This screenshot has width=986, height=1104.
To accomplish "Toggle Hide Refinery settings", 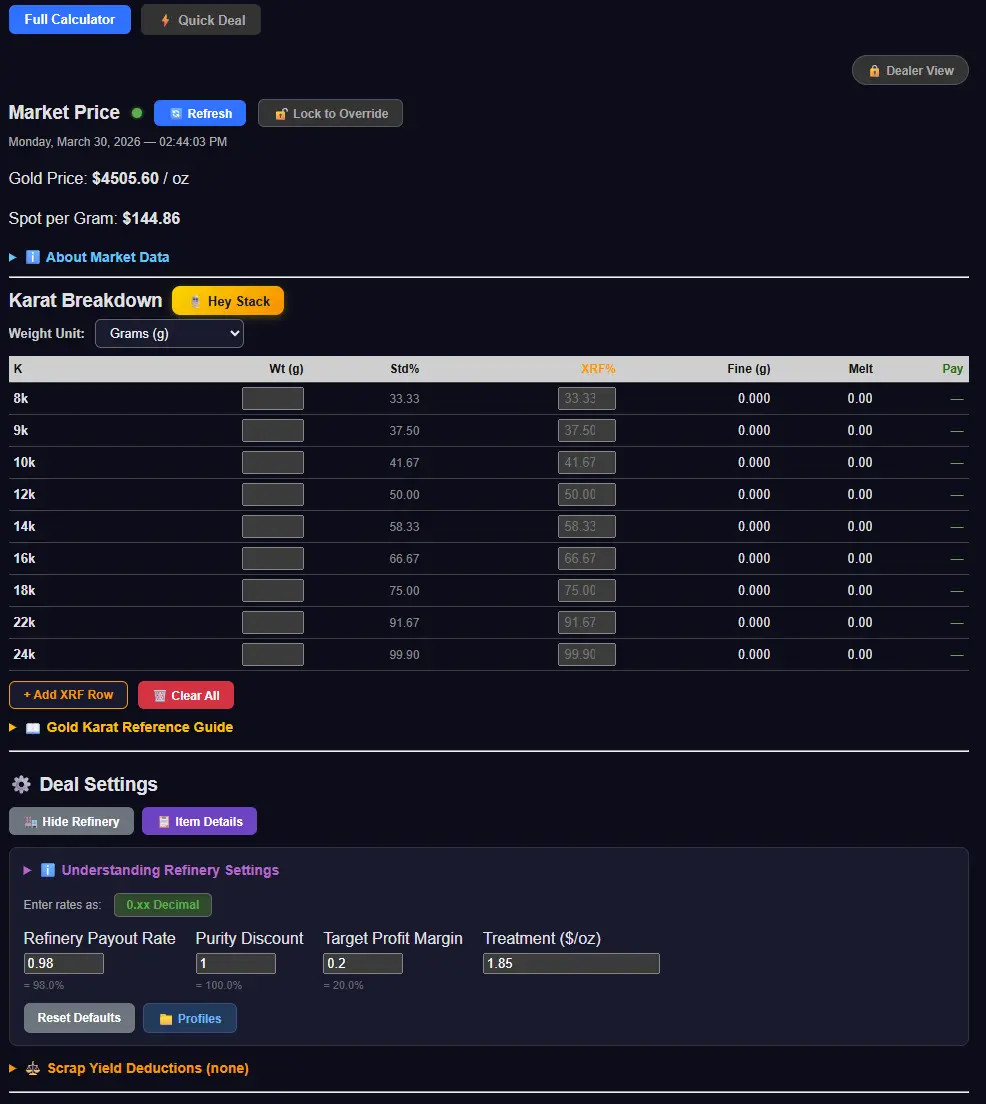I will pyautogui.click(x=71, y=822).
